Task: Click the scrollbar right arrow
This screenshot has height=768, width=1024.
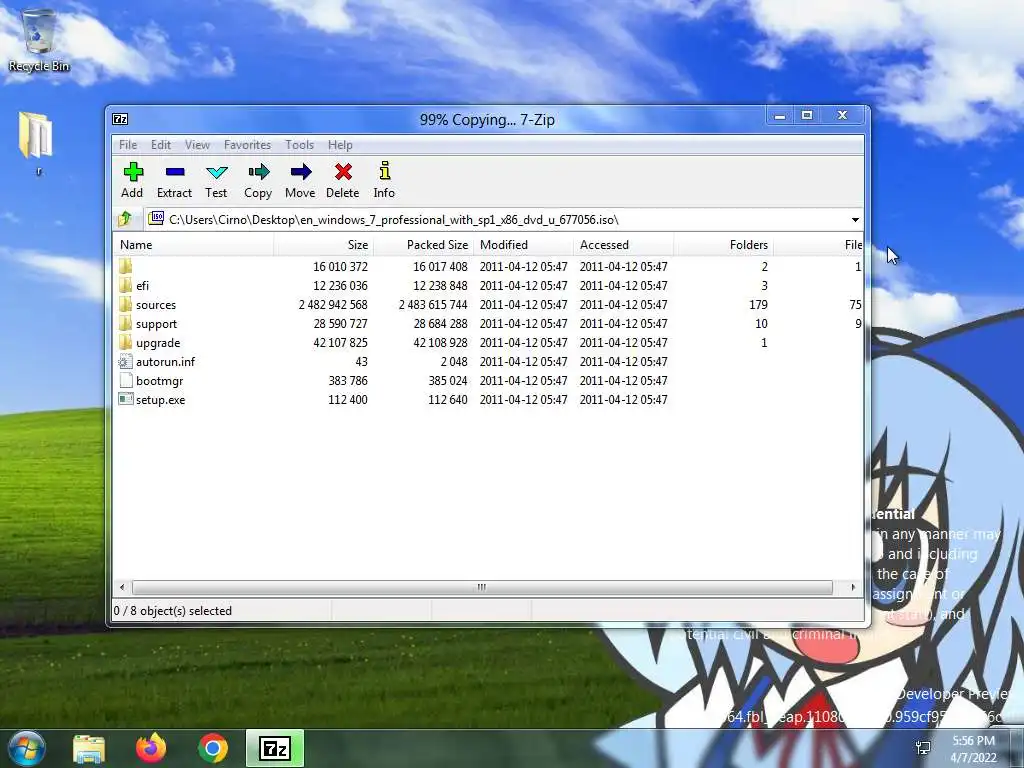Action: tap(853, 587)
